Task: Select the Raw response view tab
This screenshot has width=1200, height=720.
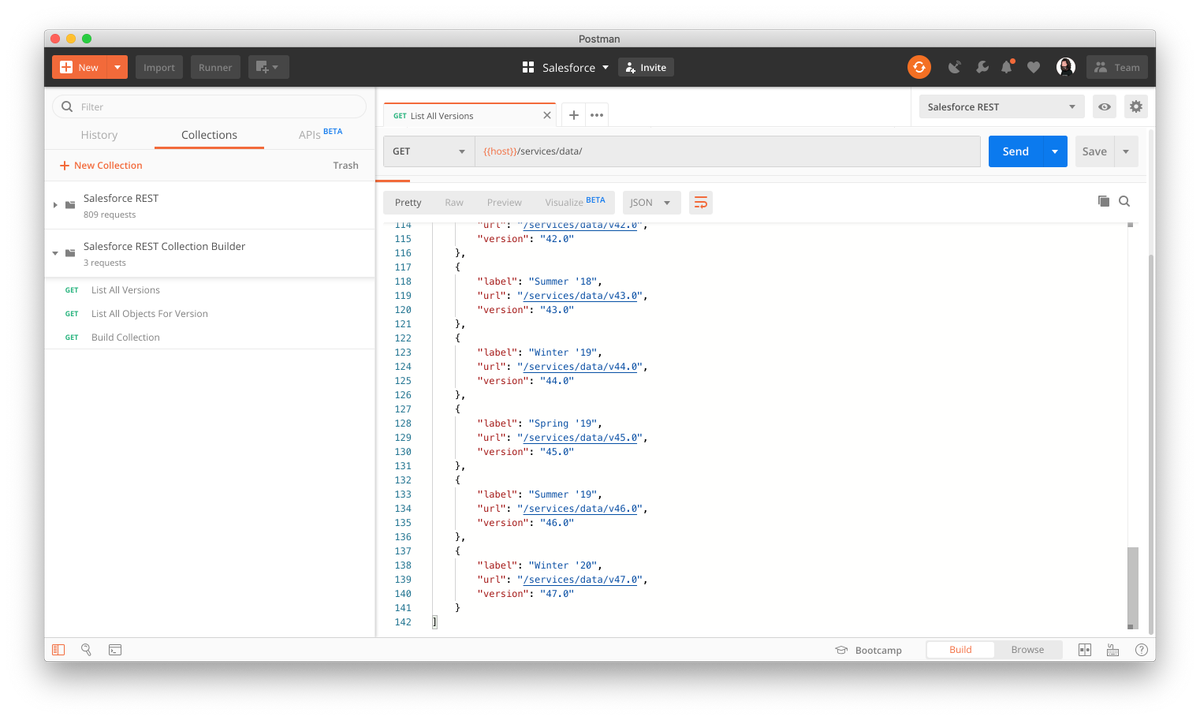Action: coord(454,202)
